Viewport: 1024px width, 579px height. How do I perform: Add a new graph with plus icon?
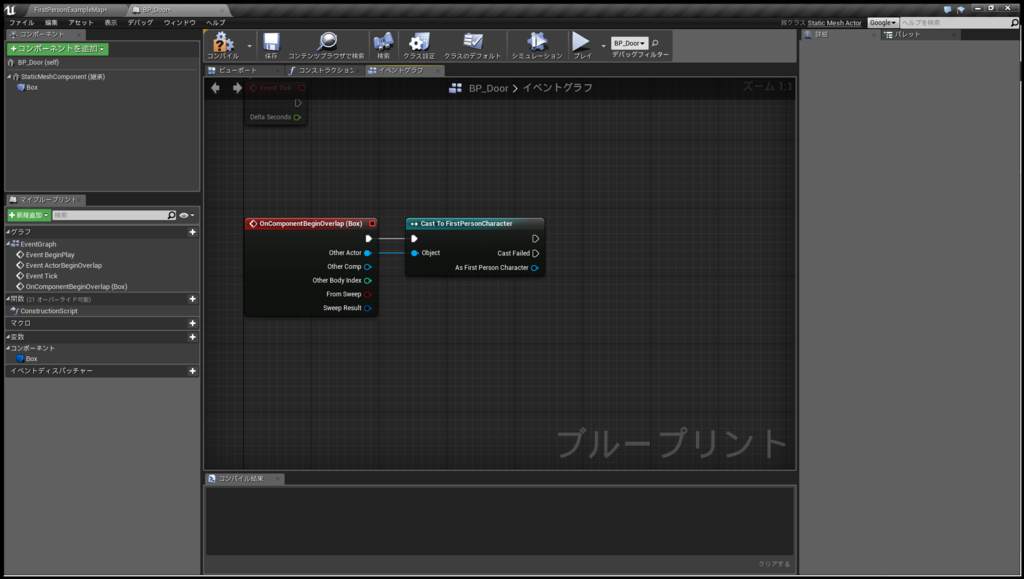[193, 232]
